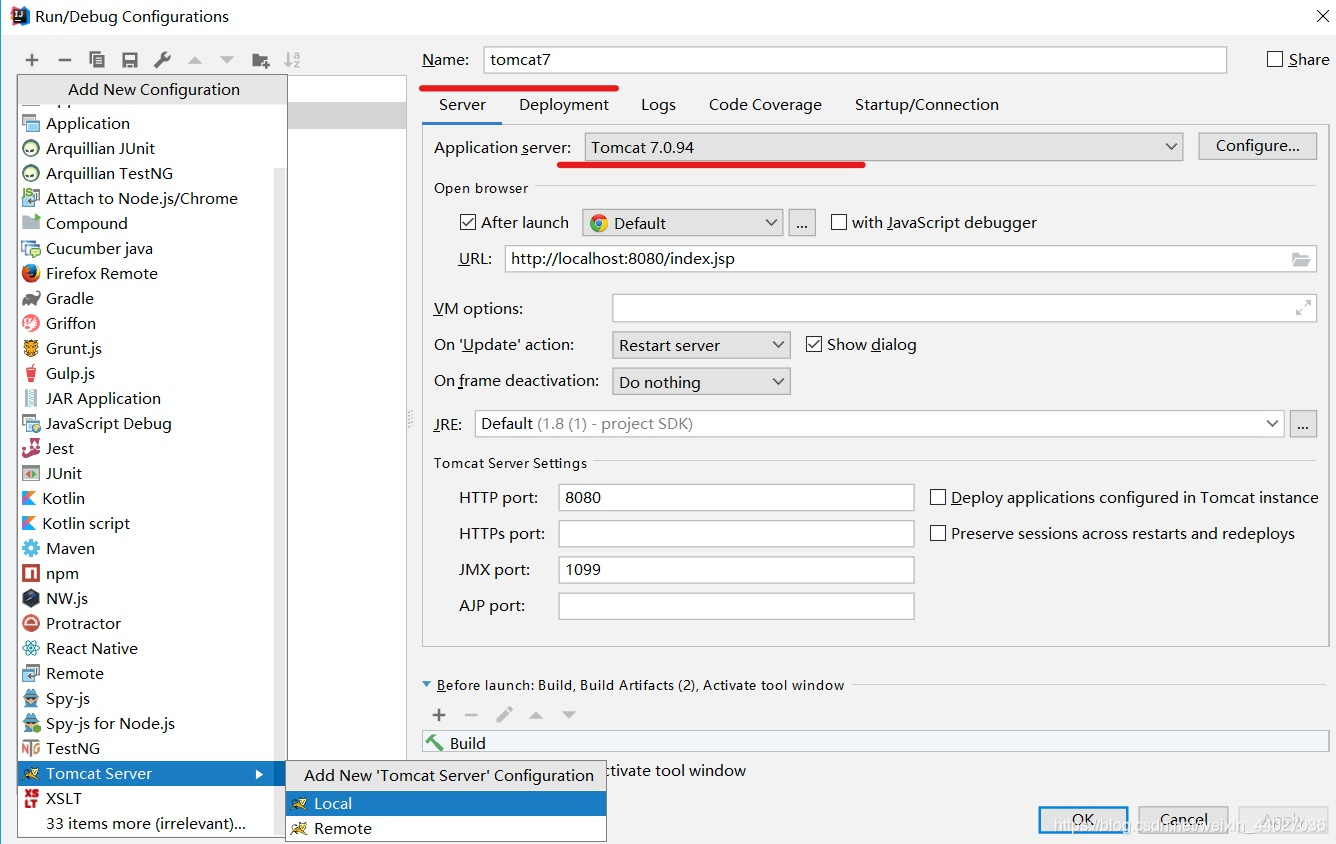Click the Name input field

[x=855, y=60]
